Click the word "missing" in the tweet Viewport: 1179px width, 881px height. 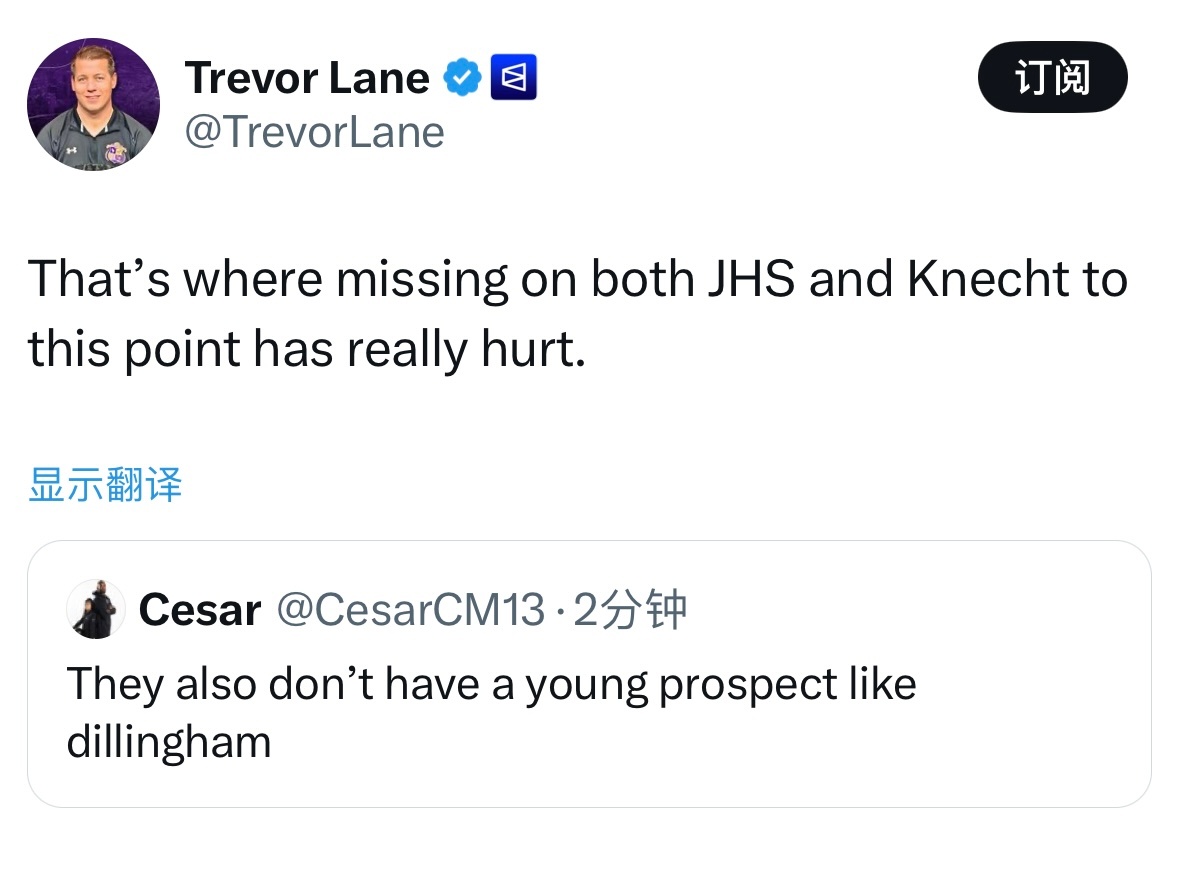tap(421, 280)
